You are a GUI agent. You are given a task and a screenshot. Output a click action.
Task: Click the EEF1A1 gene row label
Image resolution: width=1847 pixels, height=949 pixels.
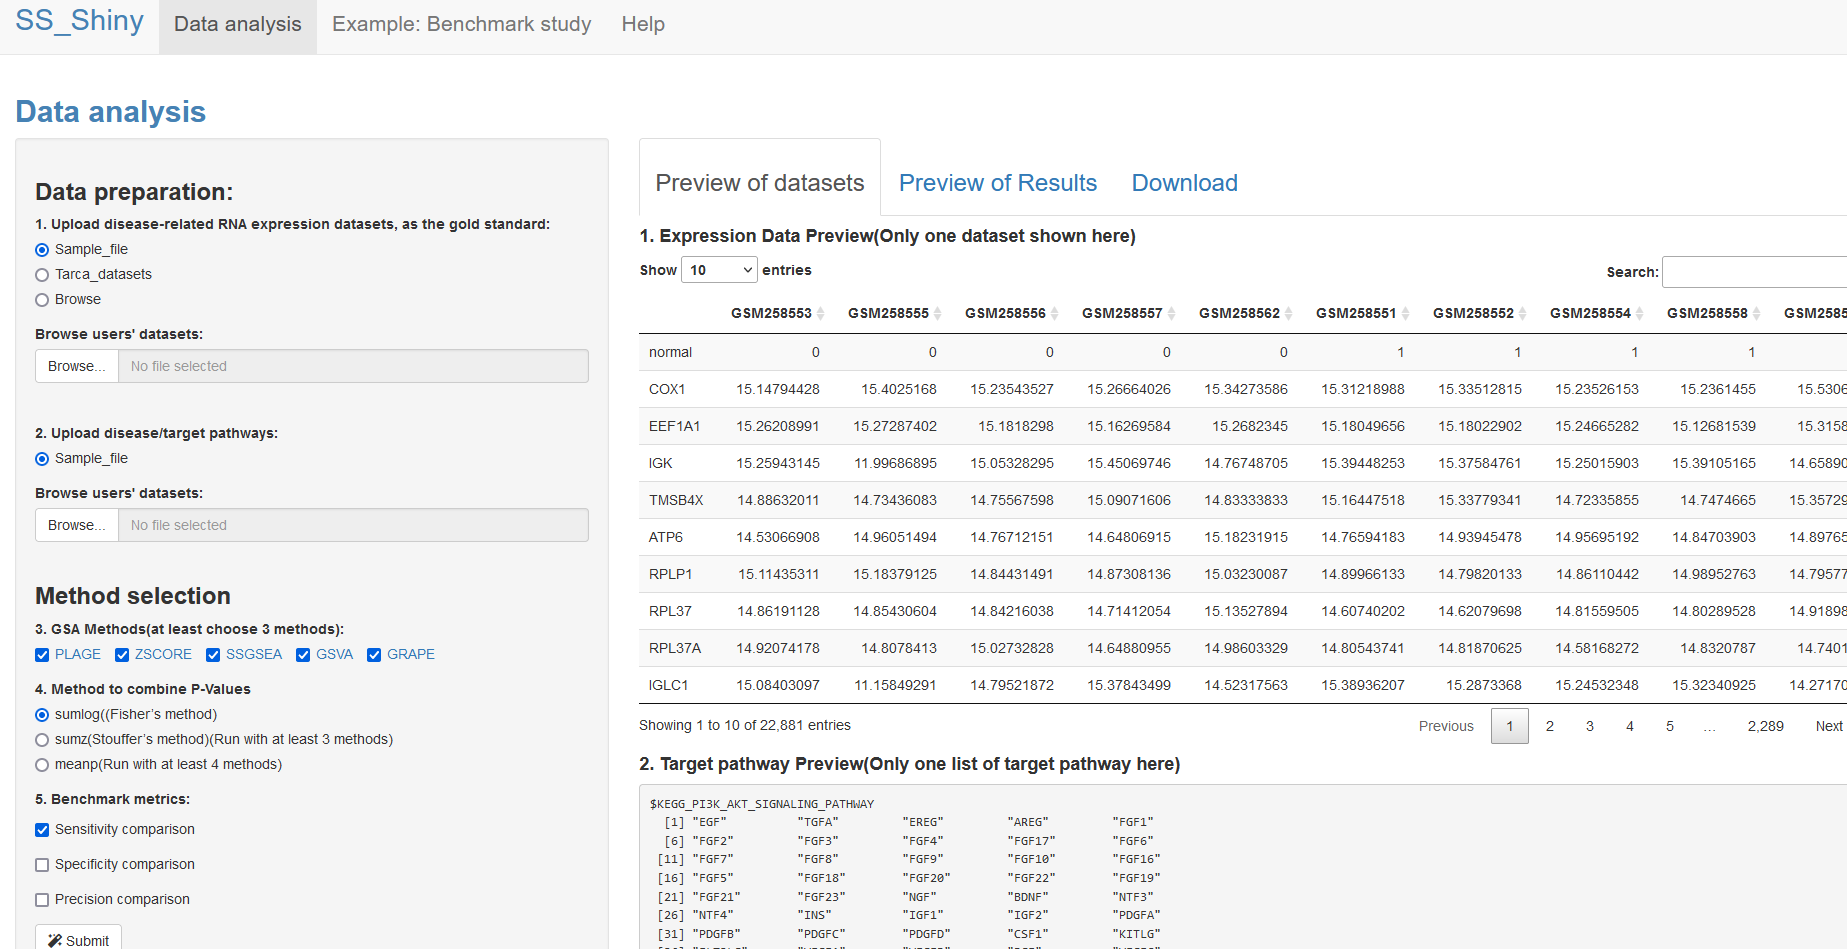[x=675, y=426]
